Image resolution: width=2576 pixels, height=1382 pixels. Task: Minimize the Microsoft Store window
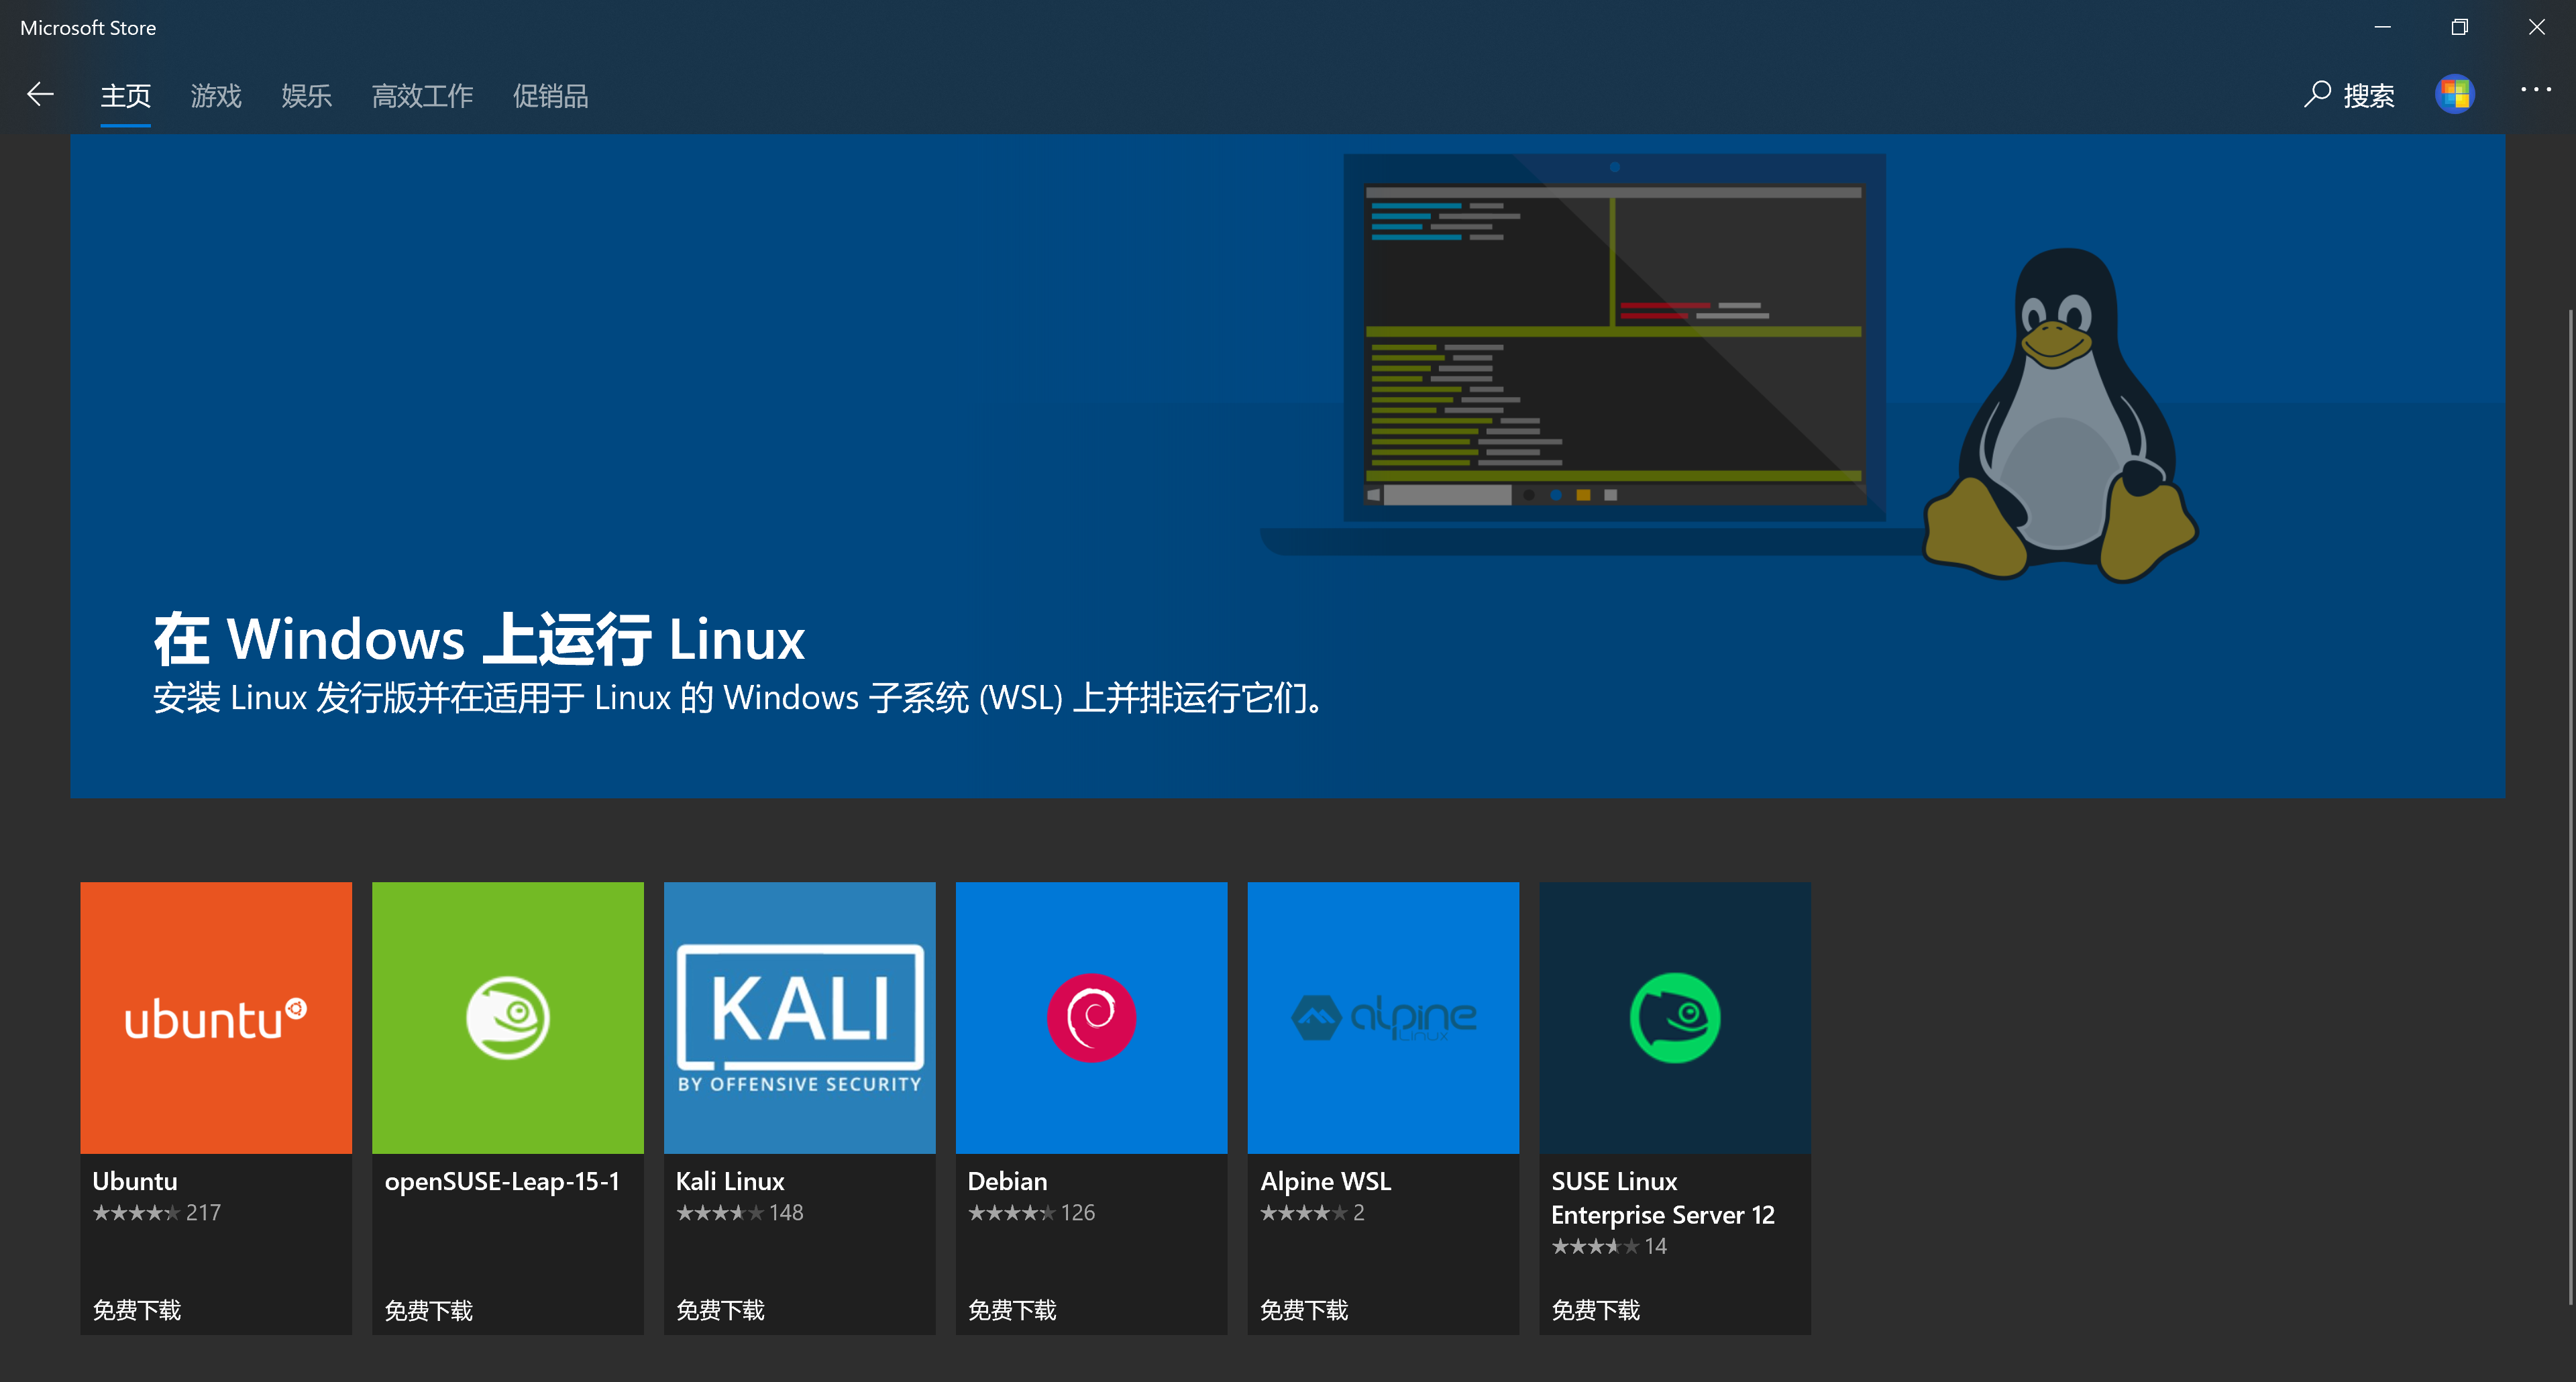pyautogui.click(x=2383, y=27)
